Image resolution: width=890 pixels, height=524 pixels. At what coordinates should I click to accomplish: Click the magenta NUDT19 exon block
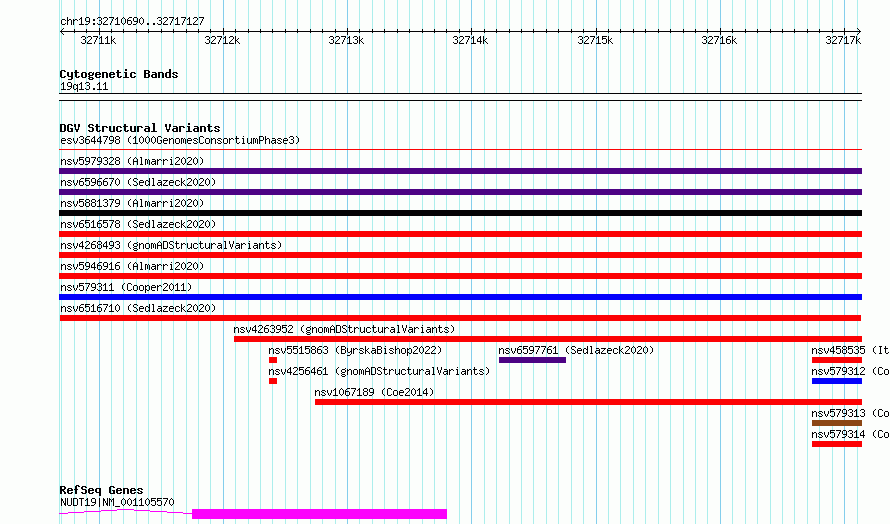pyautogui.click(x=320, y=514)
